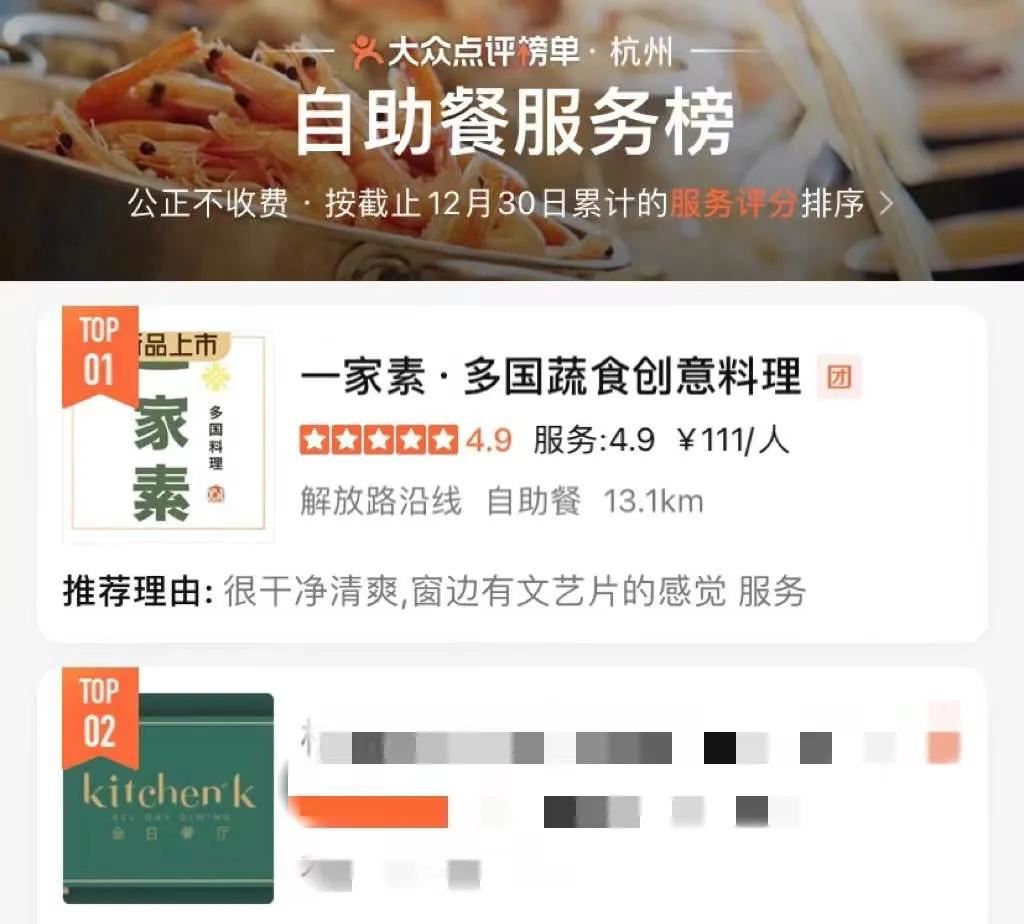1024x924 pixels.
Task: Open the 推荐理由 recommendation text line
Action: click(434, 592)
